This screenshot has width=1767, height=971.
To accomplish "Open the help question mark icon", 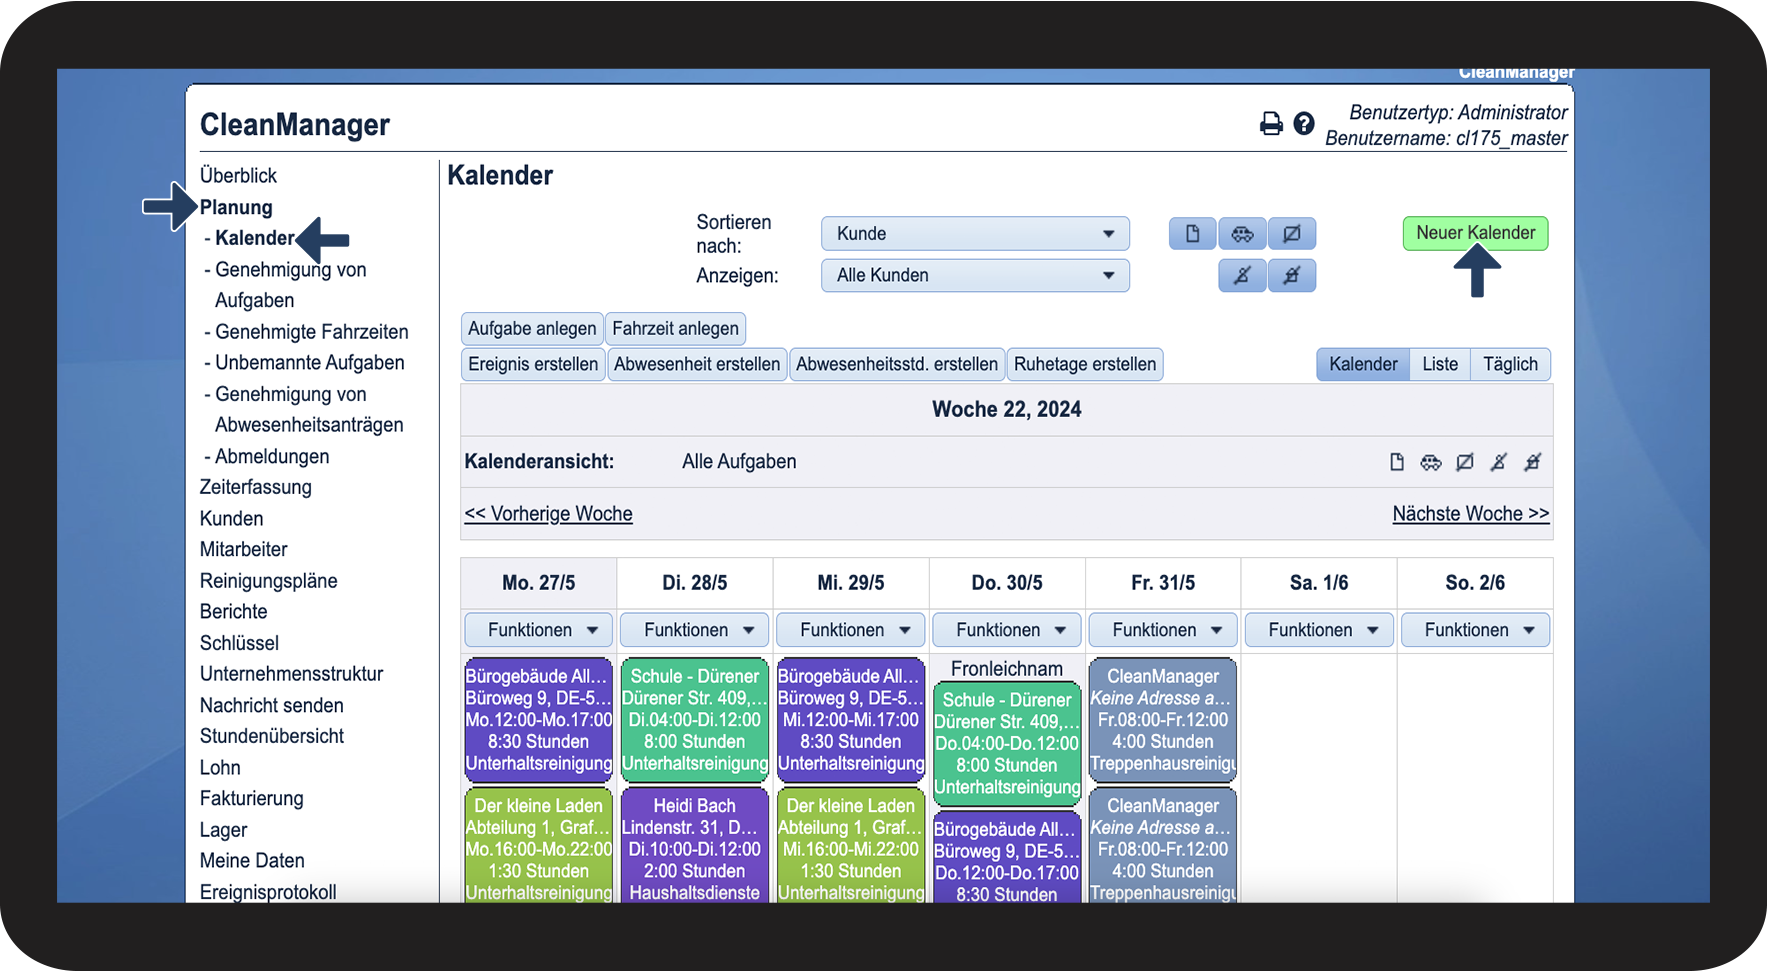I will [x=1303, y=123].
